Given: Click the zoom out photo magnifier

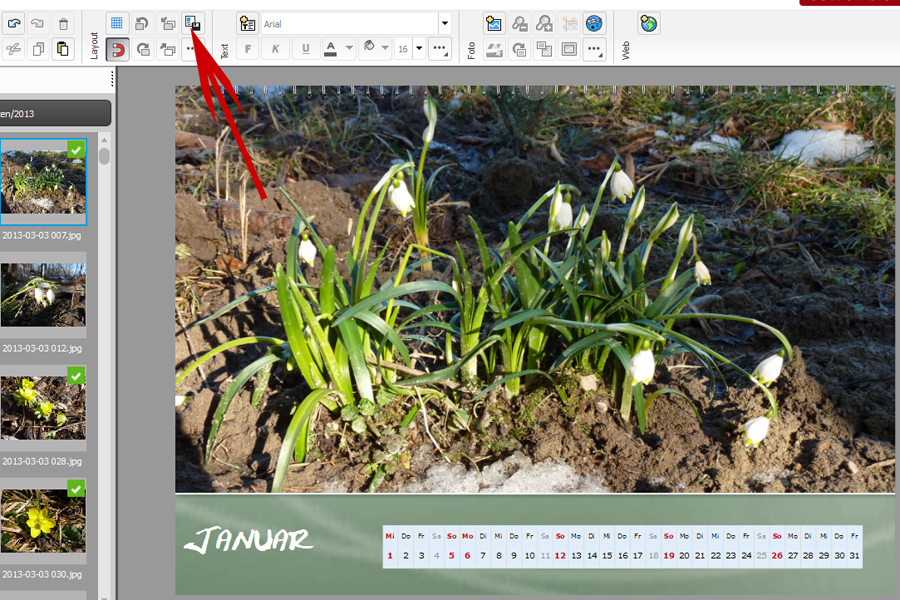Looking at the screenshot, I should [519, 24].
